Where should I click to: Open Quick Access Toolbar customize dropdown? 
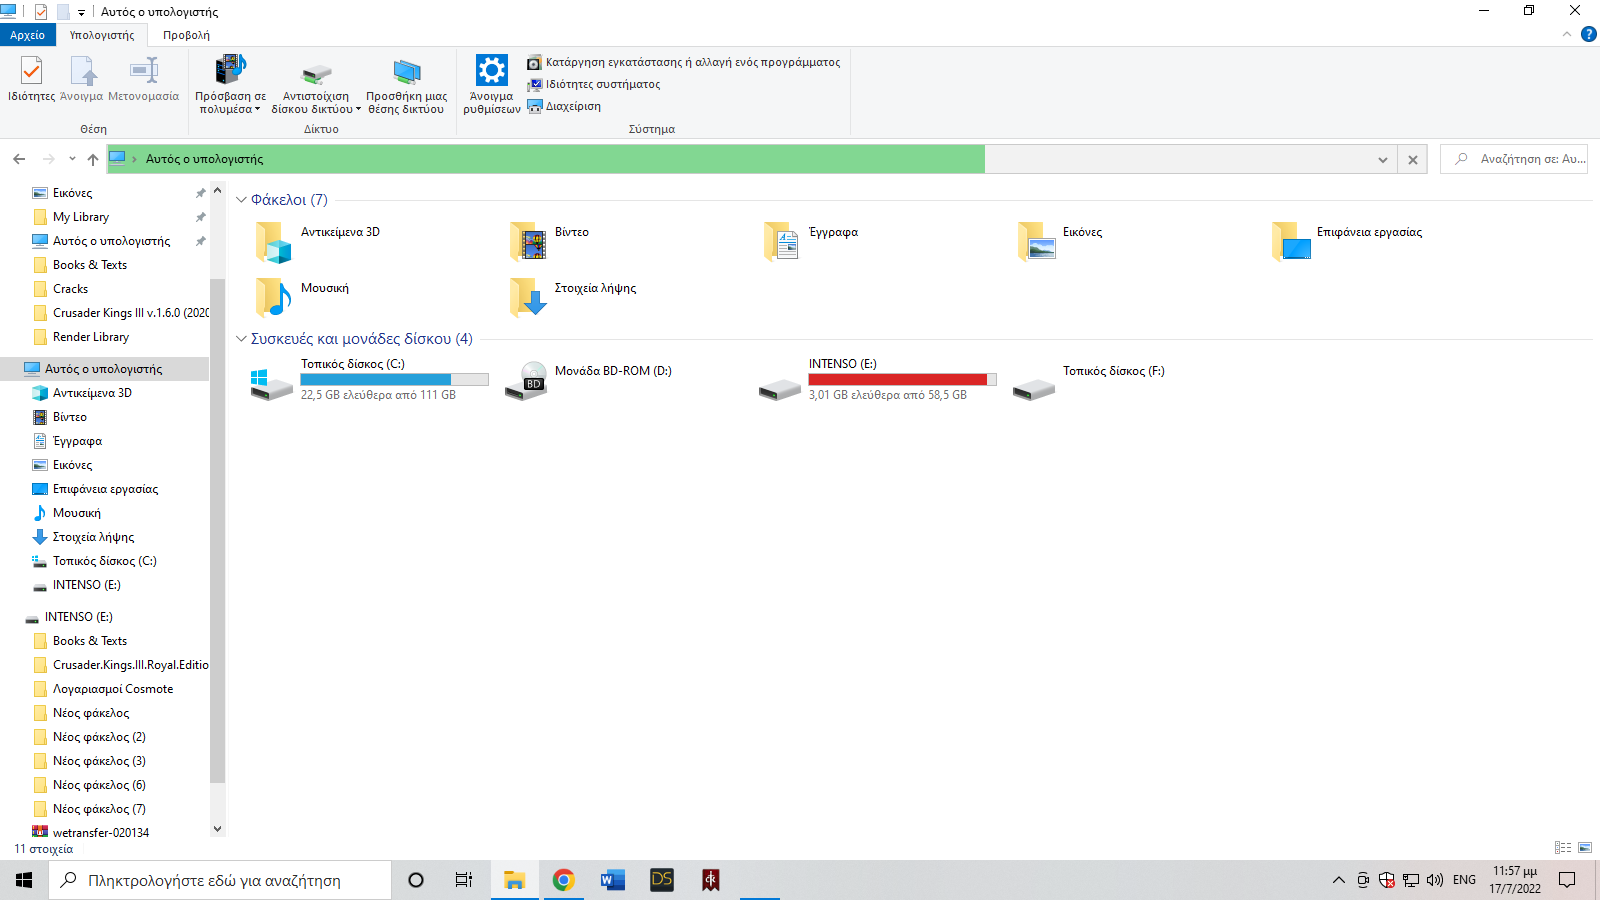click(82, 12)
